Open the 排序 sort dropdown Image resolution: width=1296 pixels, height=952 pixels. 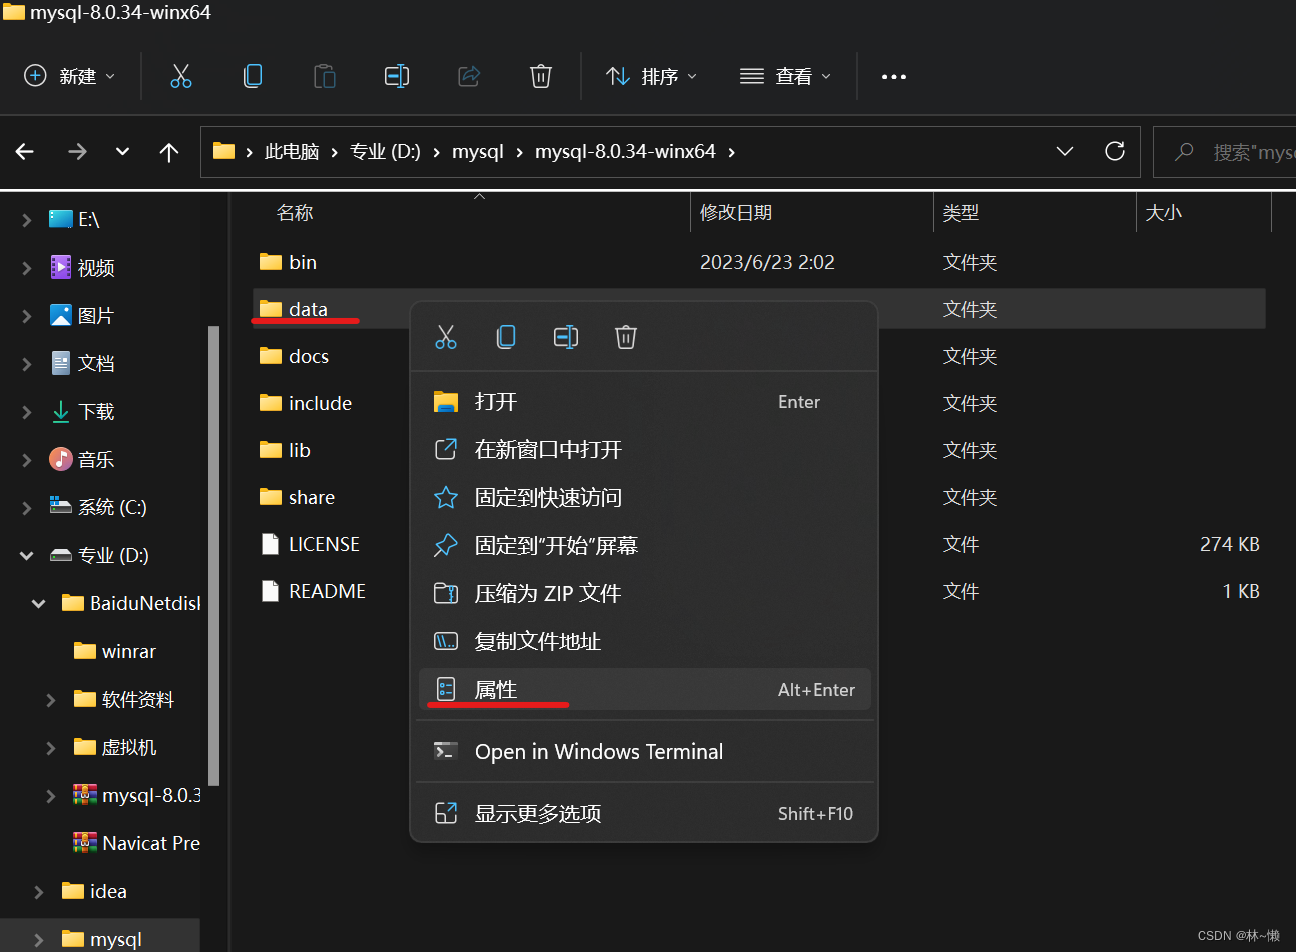(652, 77)
